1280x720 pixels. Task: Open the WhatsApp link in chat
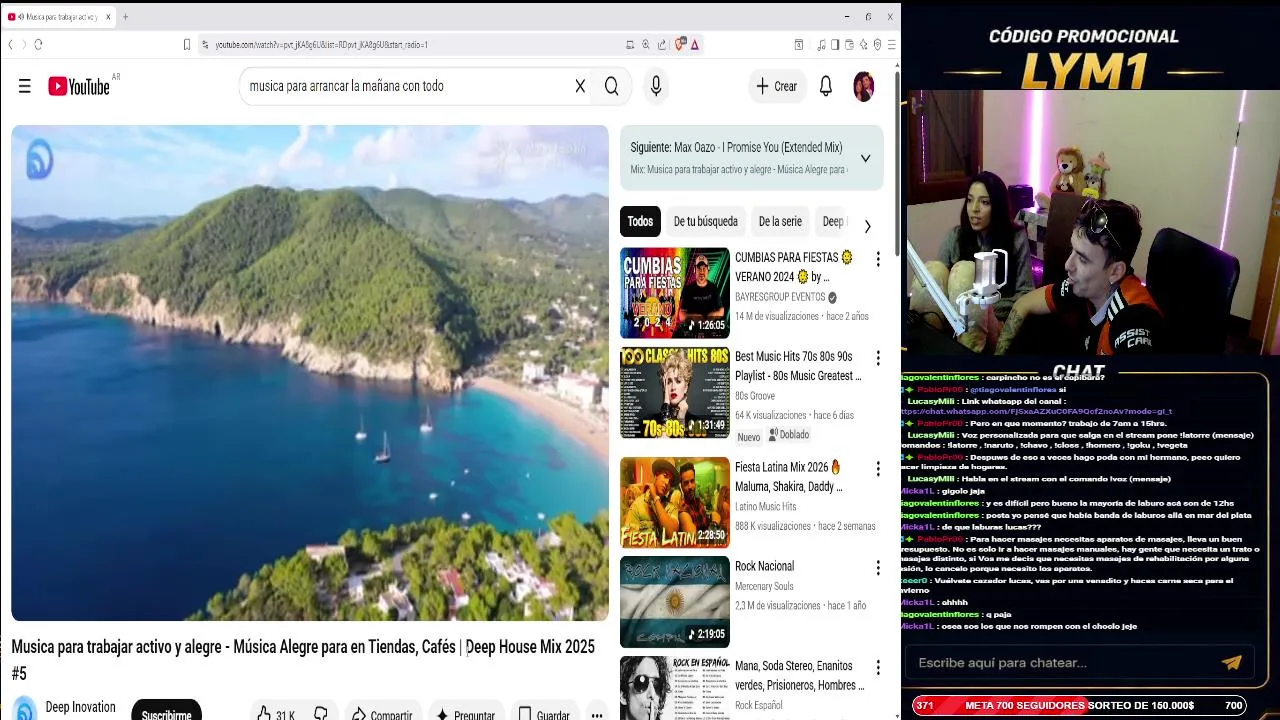(1036, 411)
